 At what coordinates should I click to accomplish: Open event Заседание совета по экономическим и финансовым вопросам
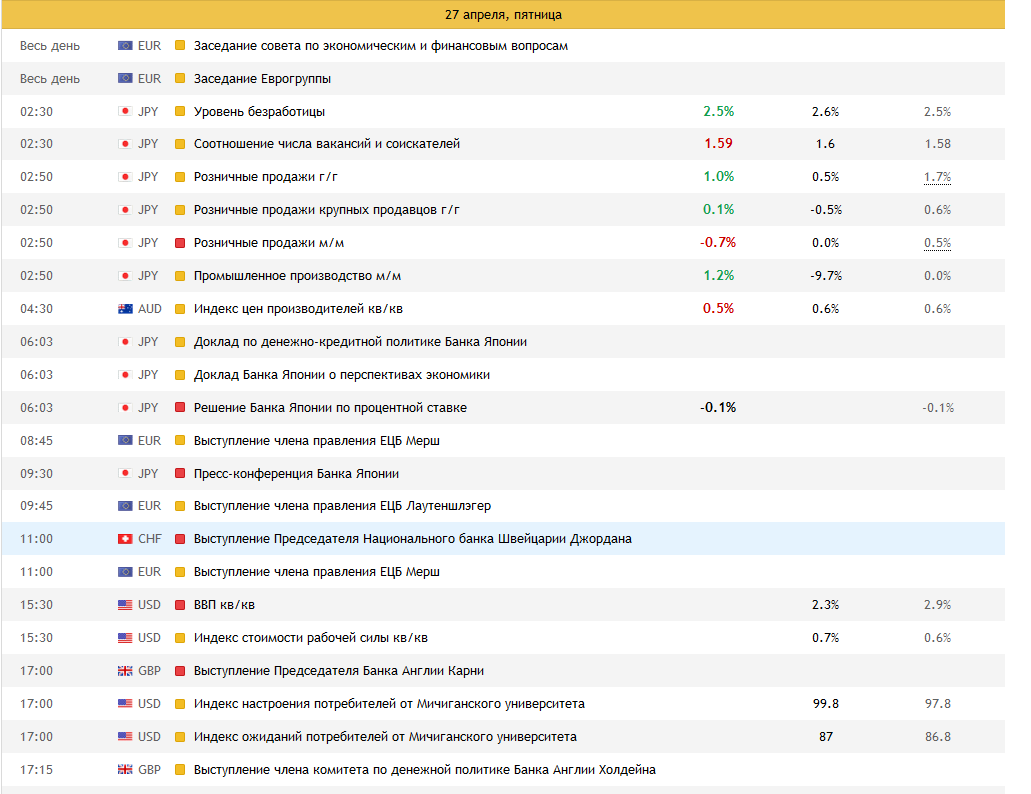[381, 46]
